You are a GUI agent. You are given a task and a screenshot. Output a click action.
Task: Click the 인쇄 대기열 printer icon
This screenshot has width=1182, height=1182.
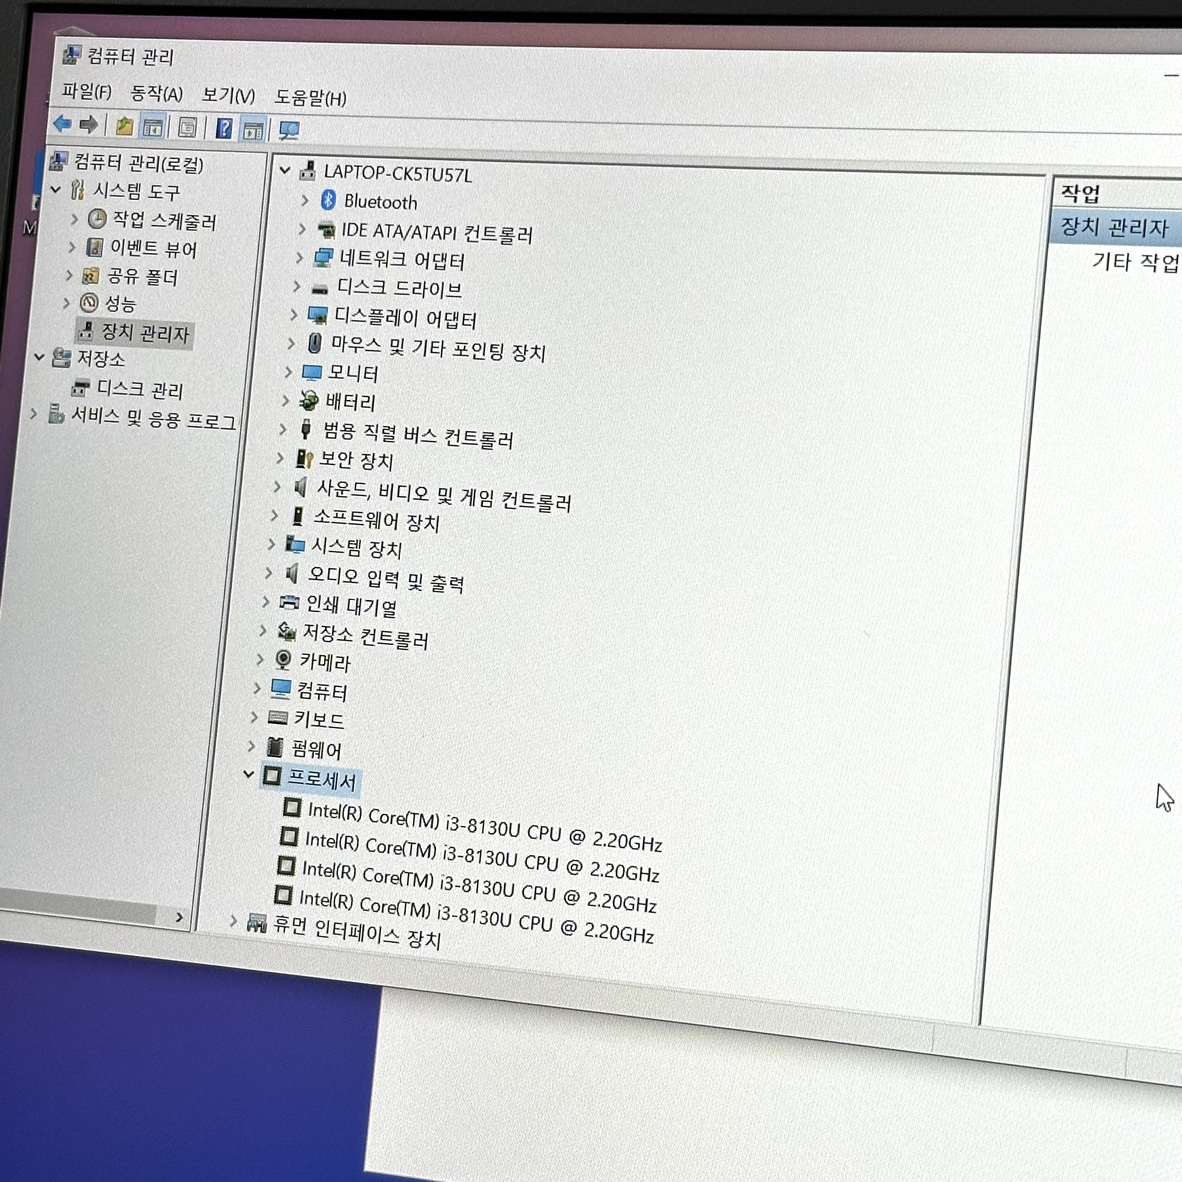pyautogui.click(x=289, y=602)
